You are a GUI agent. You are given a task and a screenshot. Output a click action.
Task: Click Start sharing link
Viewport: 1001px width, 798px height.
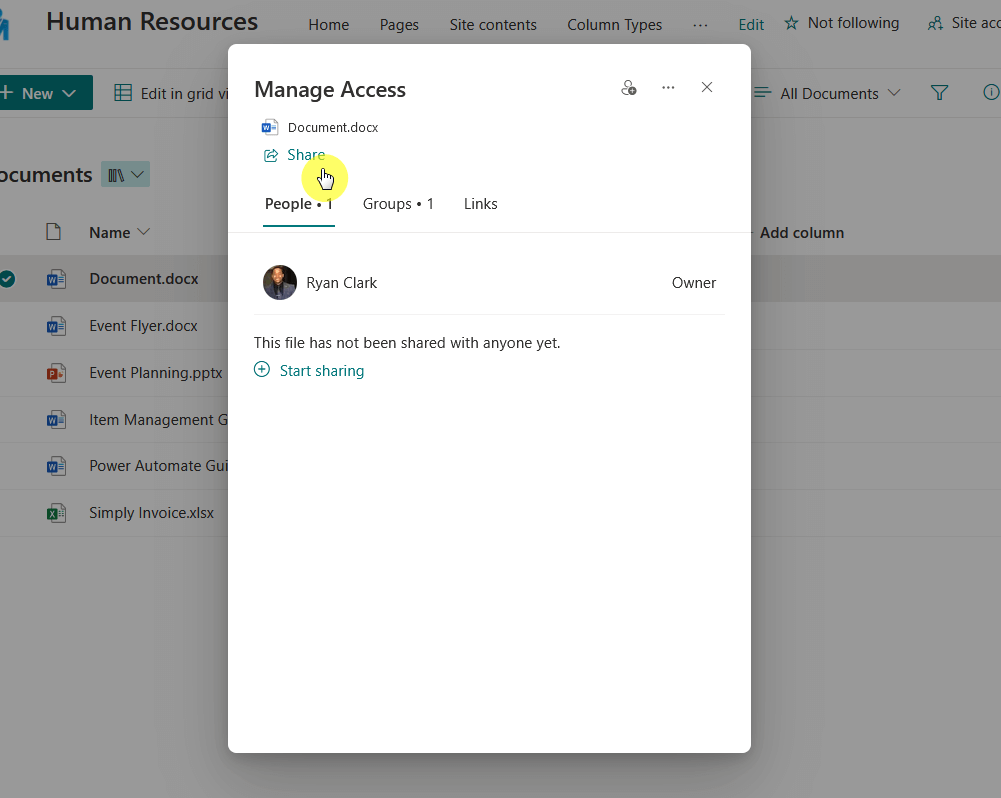pyautogui.click(x=322, y=371)
